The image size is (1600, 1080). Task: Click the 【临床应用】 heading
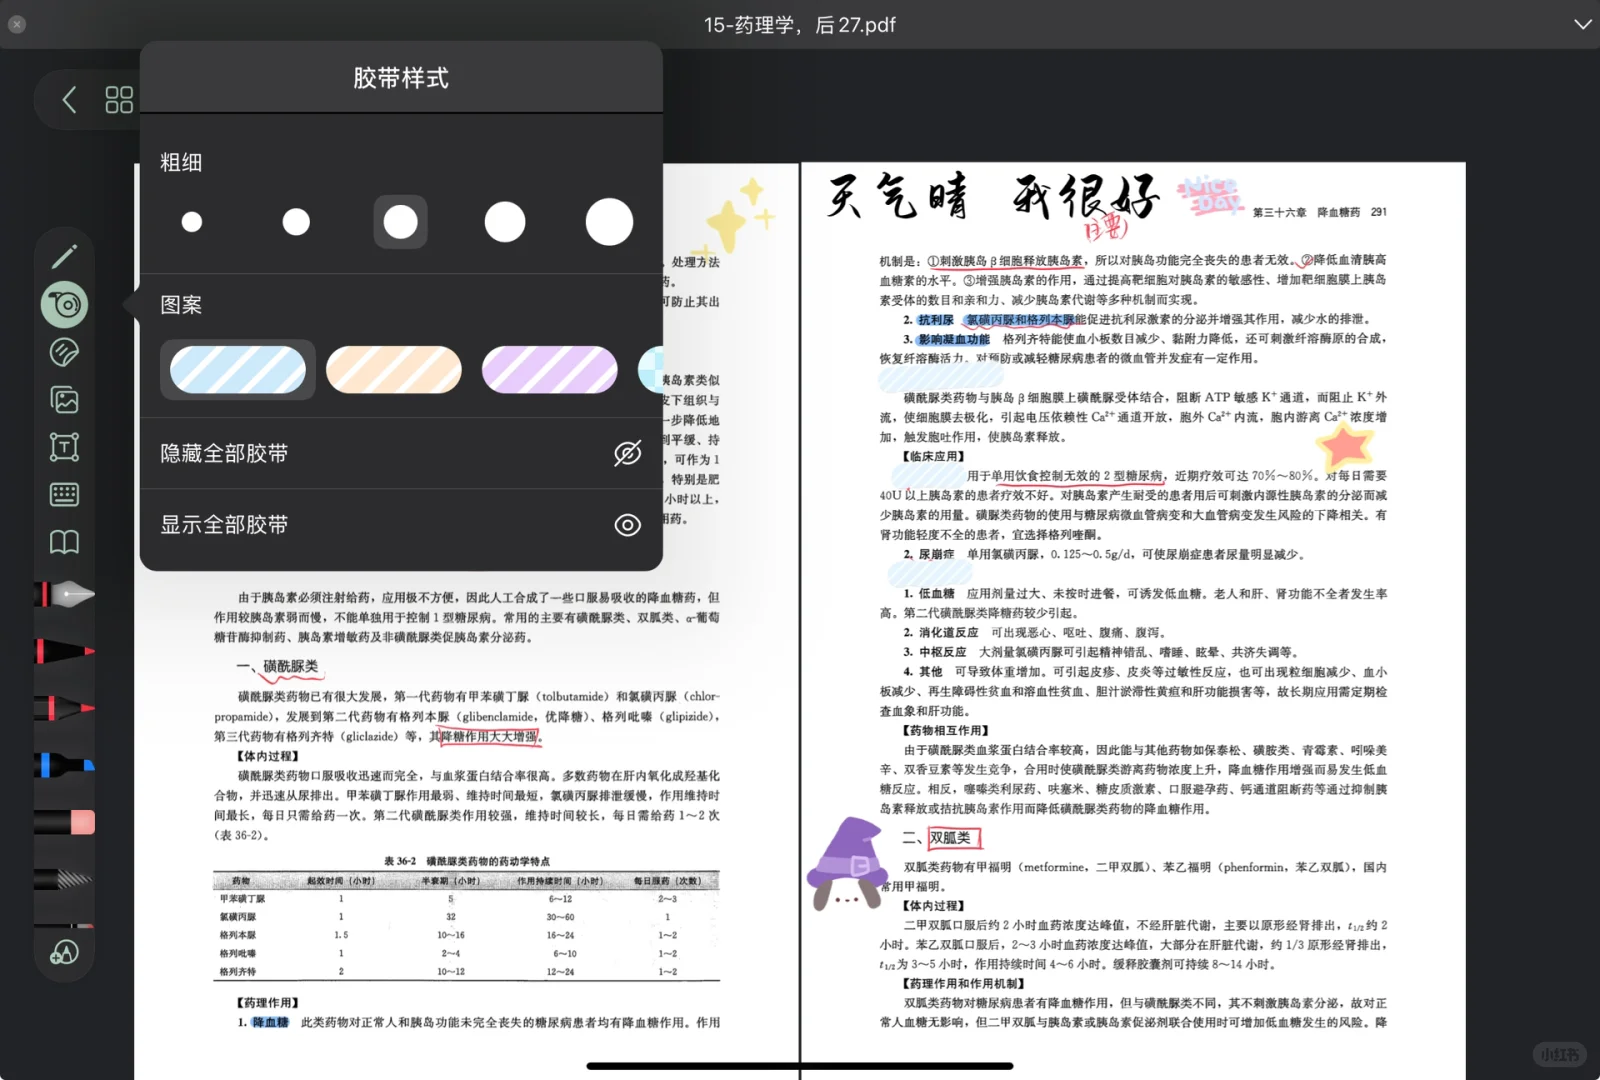pos(934,456)
